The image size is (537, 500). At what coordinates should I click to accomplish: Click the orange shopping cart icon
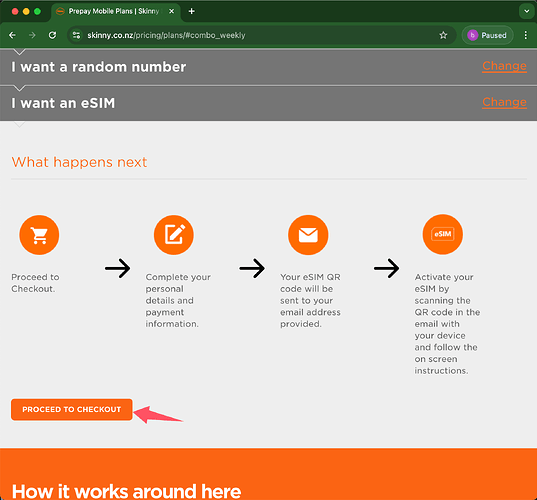click(x=39, y=235)
